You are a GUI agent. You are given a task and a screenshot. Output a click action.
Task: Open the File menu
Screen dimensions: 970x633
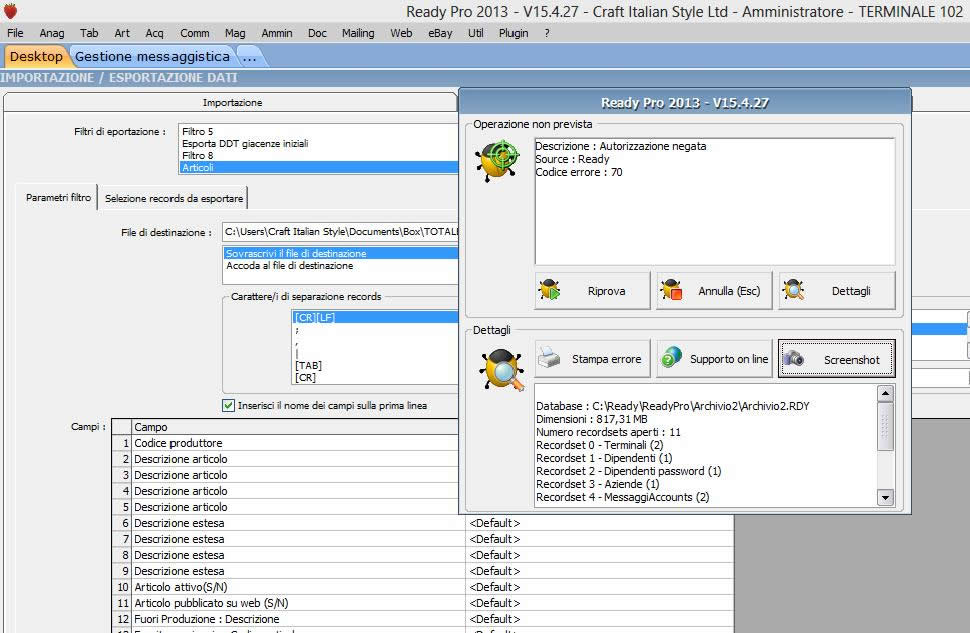pos(15,33)
